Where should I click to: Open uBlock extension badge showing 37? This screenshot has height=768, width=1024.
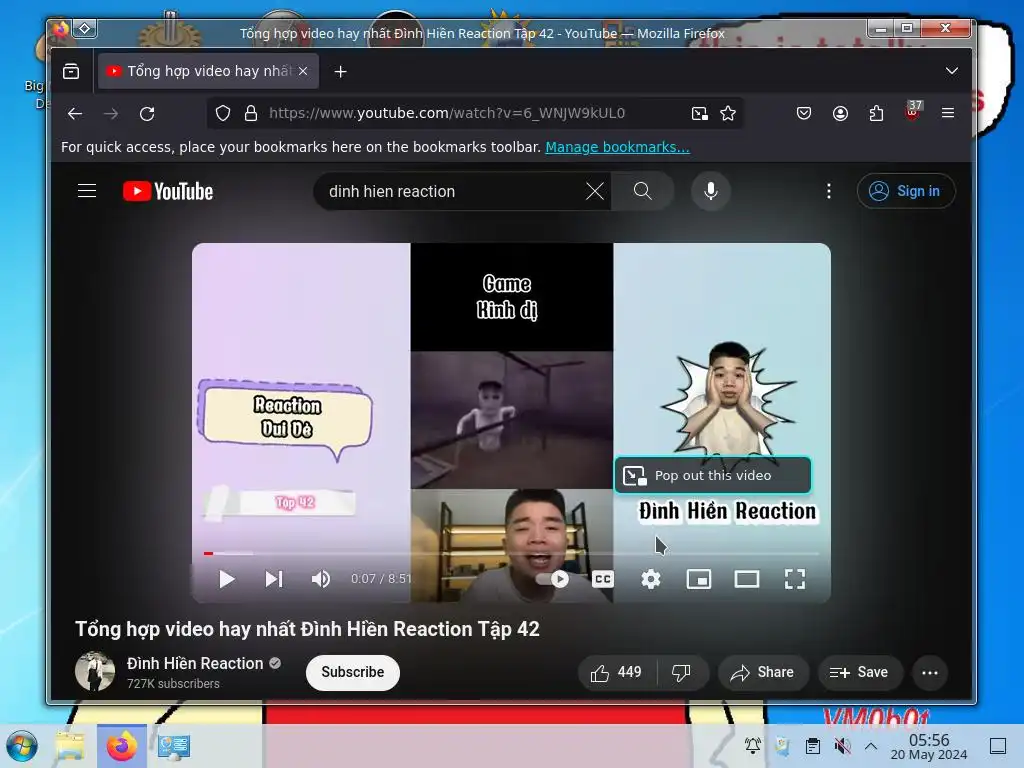(912, 111)
